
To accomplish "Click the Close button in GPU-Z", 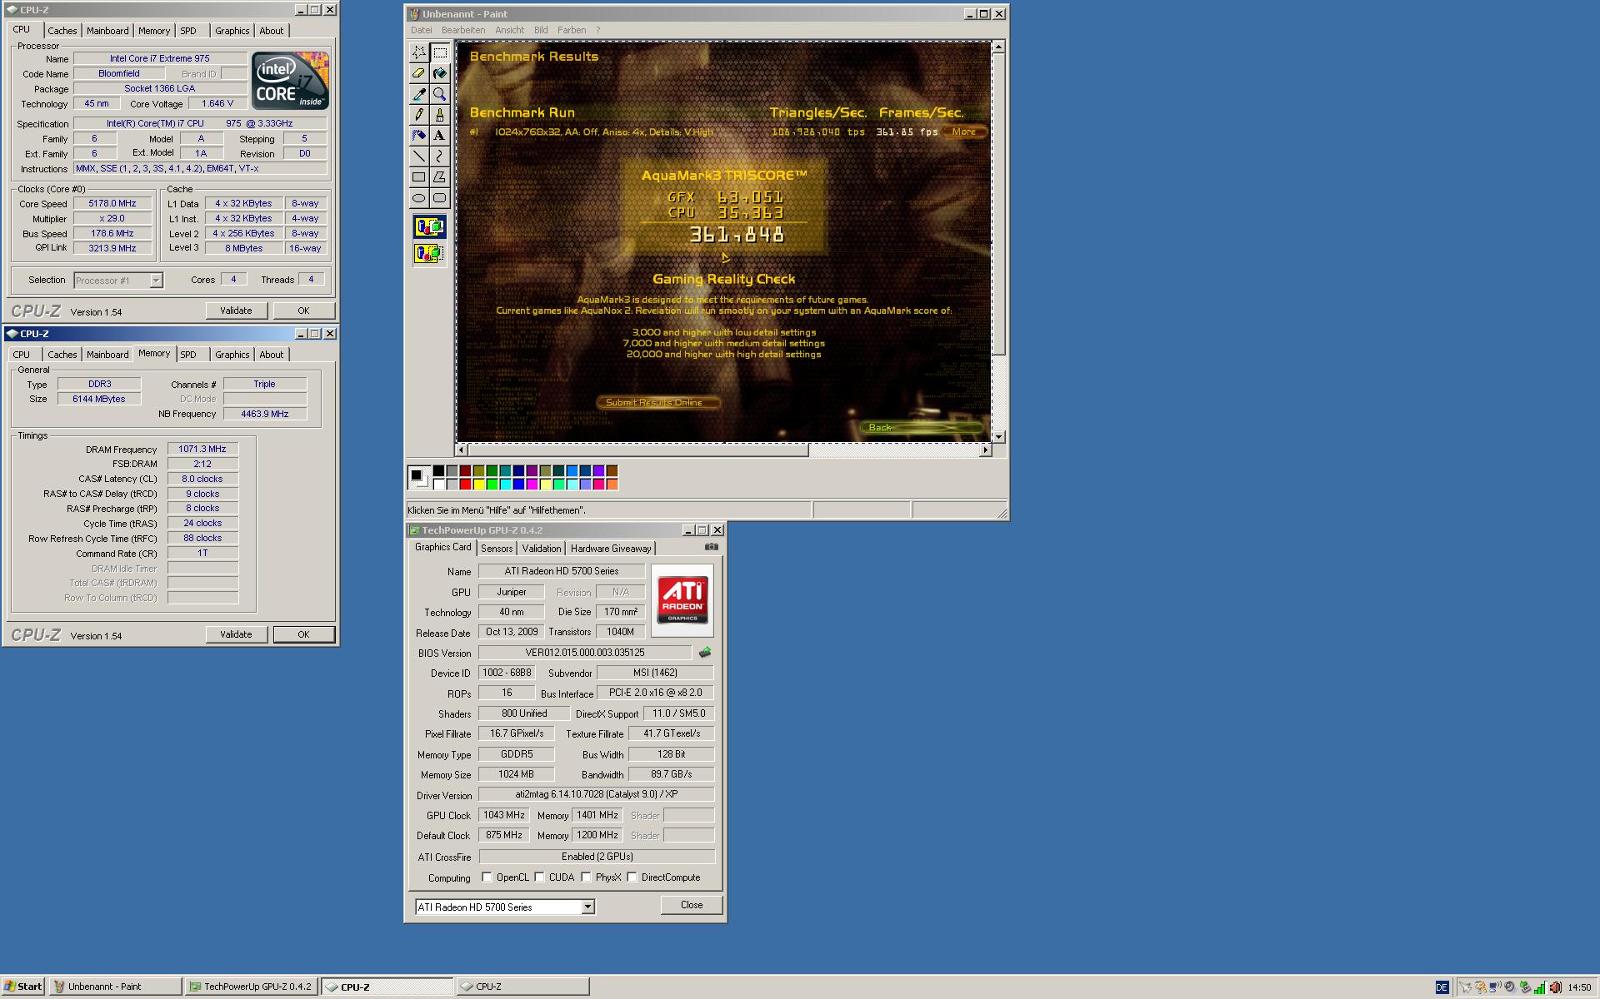I will pyautogui.click(x=692, y=905).
